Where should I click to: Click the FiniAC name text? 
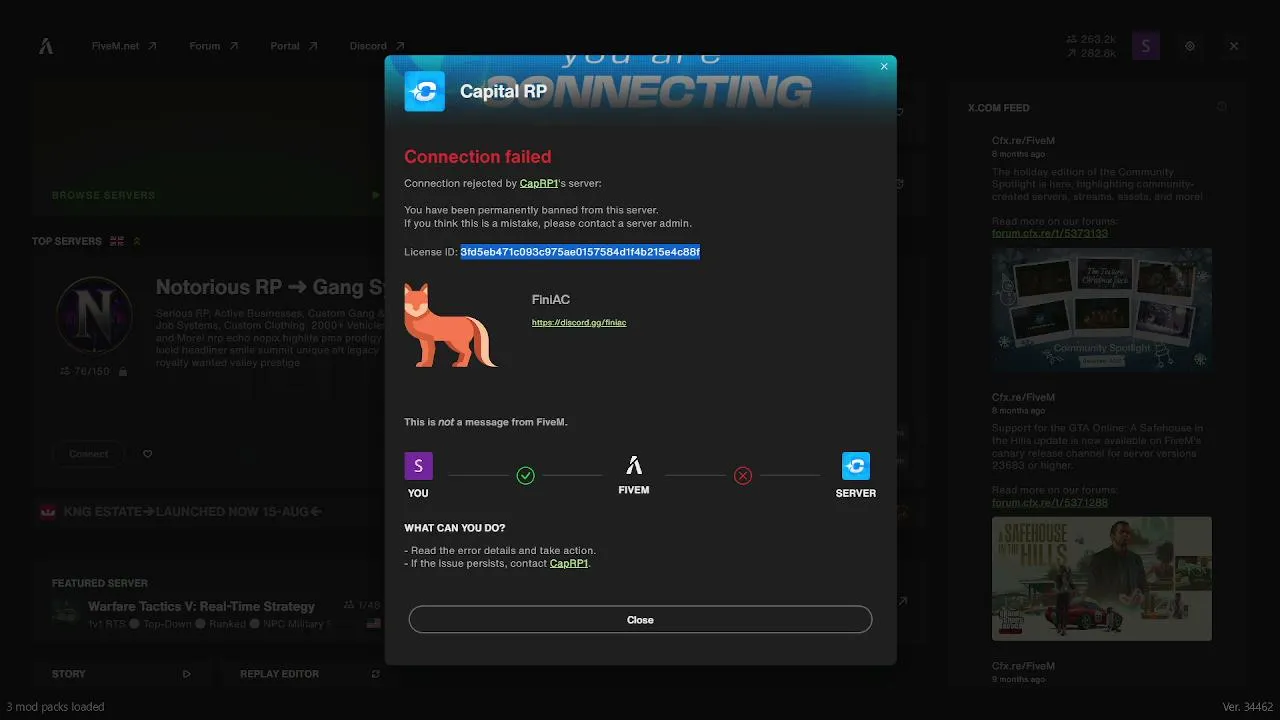[551, 300]
